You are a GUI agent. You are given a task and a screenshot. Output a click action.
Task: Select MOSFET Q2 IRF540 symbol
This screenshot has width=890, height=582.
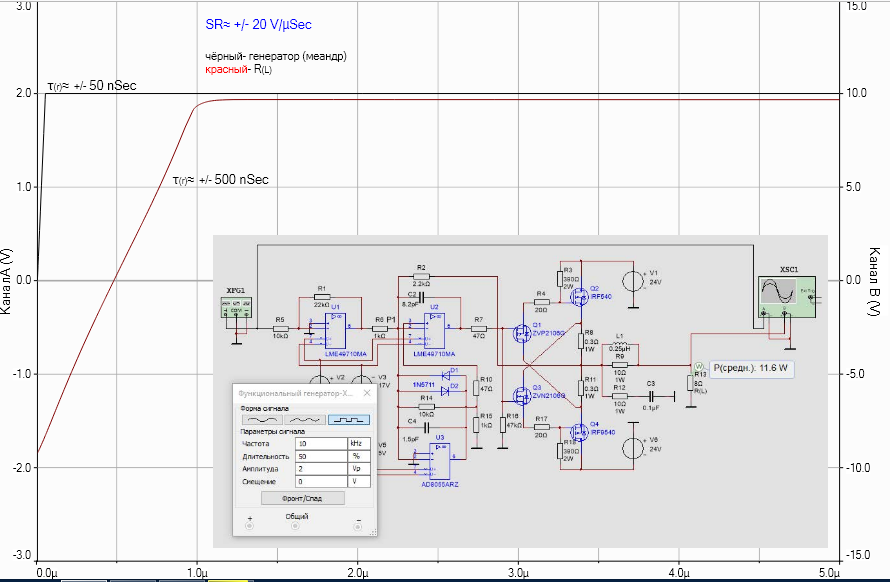(579, 296)
